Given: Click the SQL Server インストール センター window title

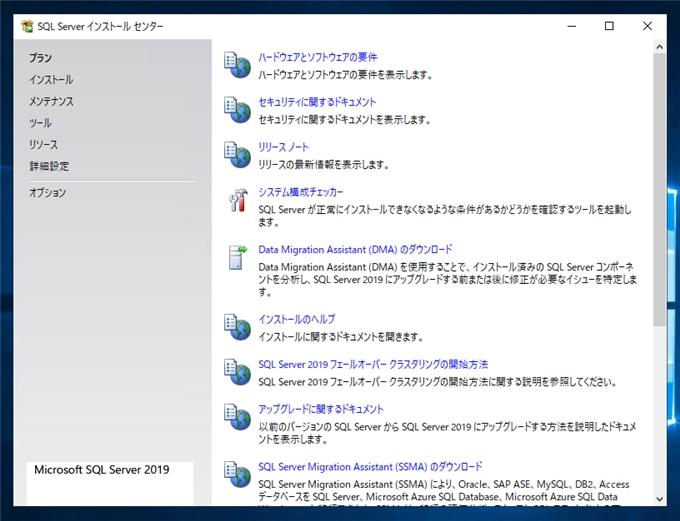Looking at the screenshot, I should tap(100, 26).
